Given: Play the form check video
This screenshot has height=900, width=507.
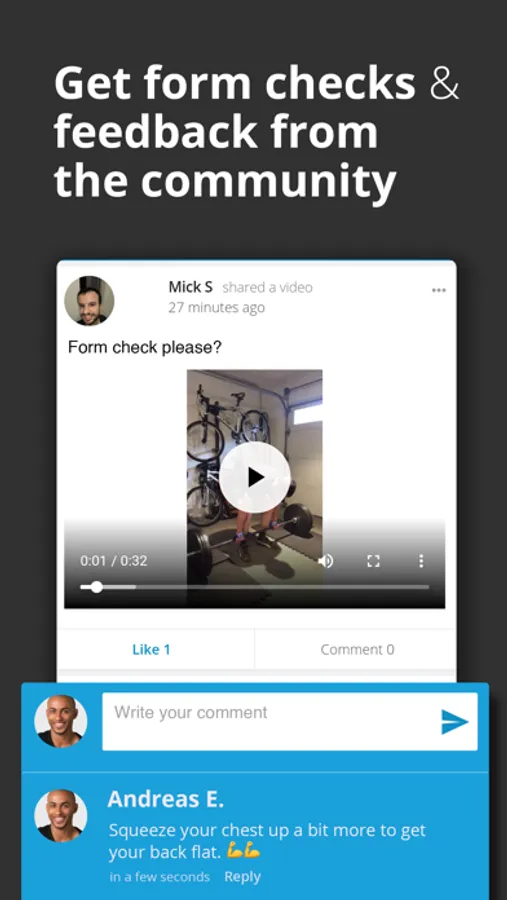Looking at the screenshot, I should (x=254, y=477).
